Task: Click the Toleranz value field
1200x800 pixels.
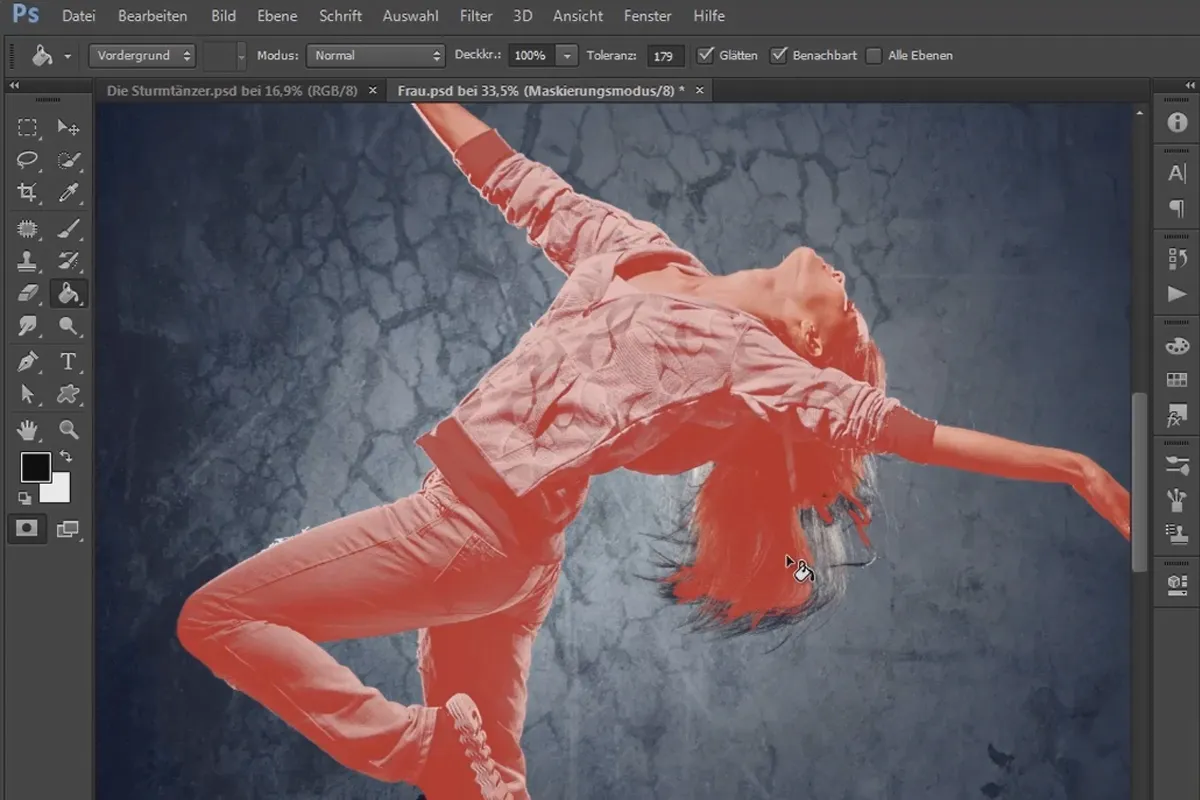Action: pos(665,56)
